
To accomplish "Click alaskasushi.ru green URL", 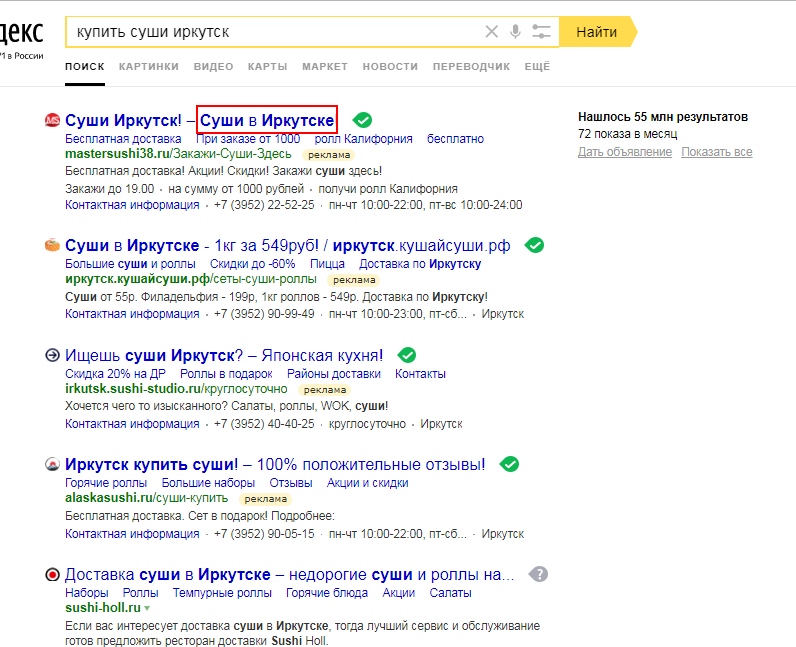I will [147, 498].
